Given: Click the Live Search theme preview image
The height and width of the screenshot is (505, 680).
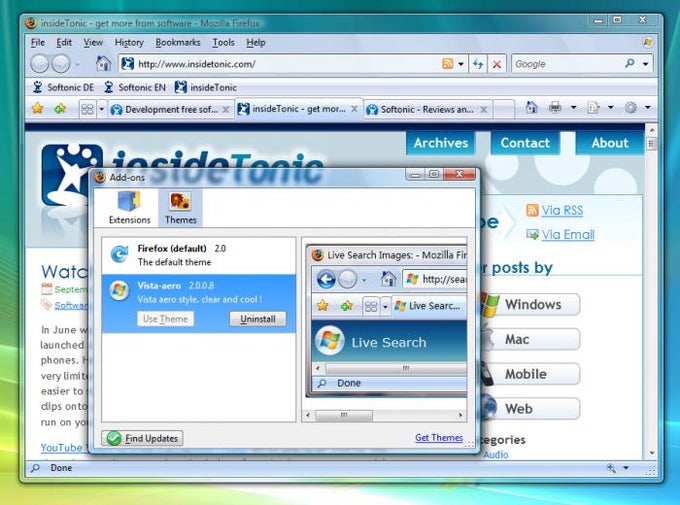Looking at the screenshot, I should pyautogui.click(x=387, y=321).
